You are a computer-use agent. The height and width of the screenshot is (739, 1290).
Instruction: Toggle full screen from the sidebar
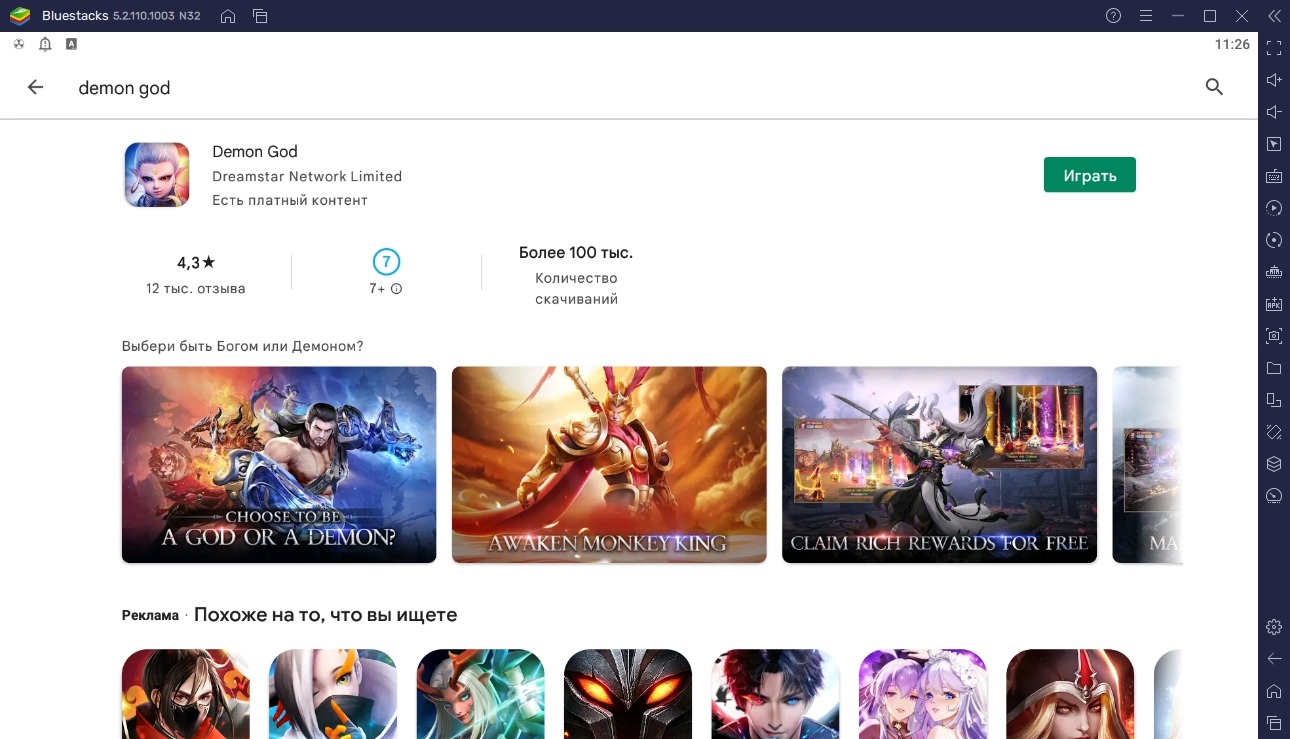click(x=1273, y=48)
